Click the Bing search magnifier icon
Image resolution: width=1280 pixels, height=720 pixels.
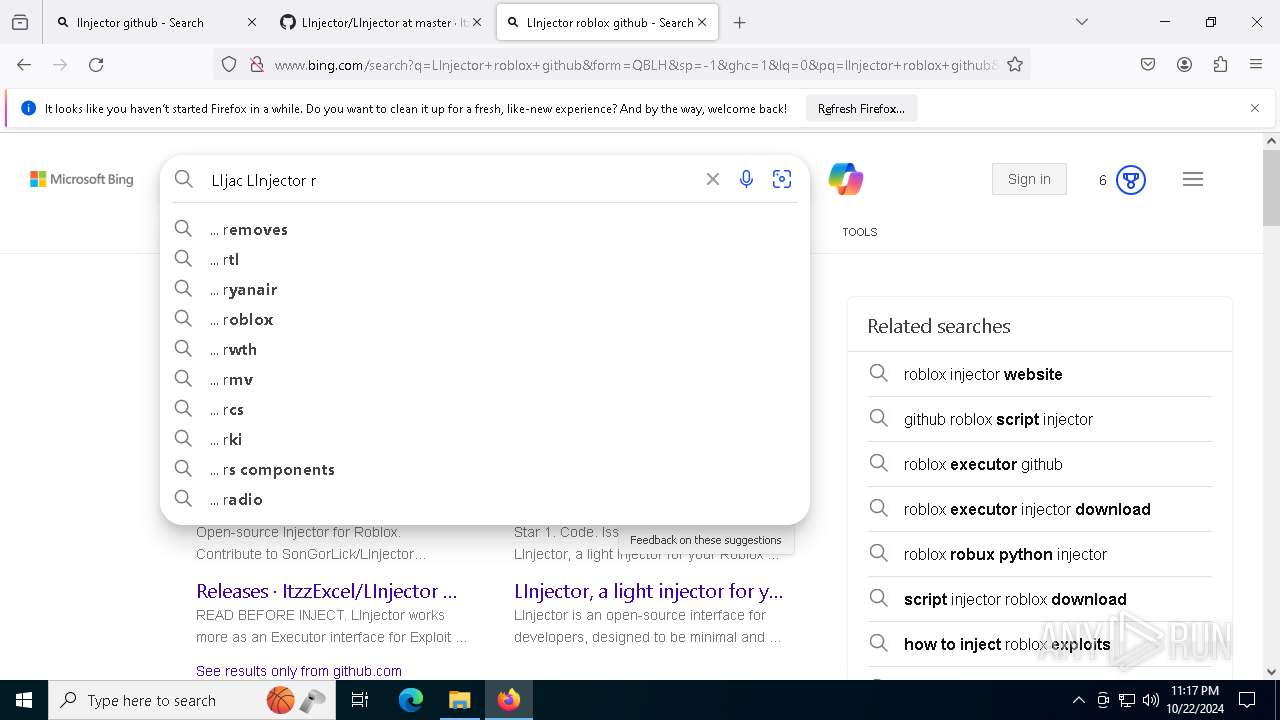[x=184, y=179]
